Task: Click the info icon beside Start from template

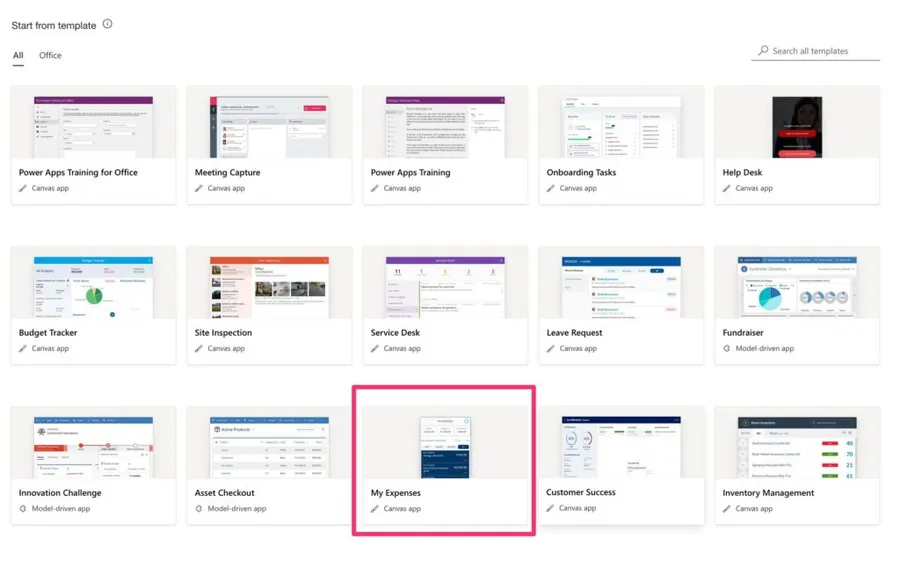Action: pos(108,24)
